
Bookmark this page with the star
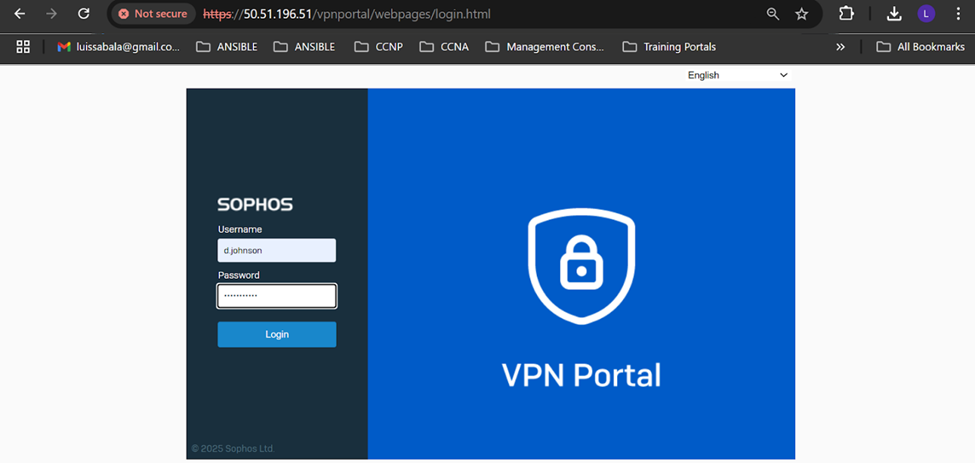[802, 14]
